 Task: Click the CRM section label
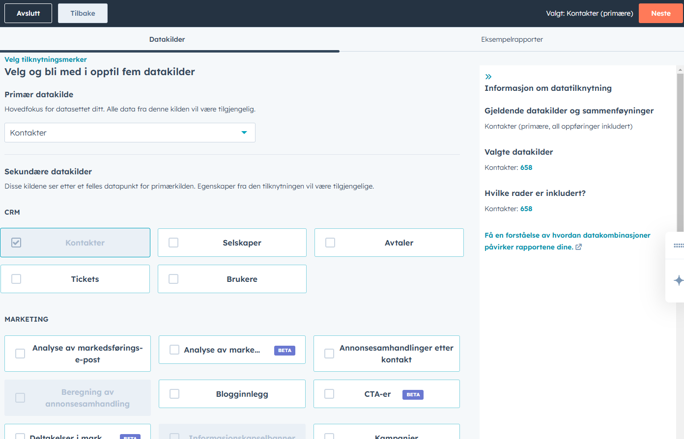point(12,213)
